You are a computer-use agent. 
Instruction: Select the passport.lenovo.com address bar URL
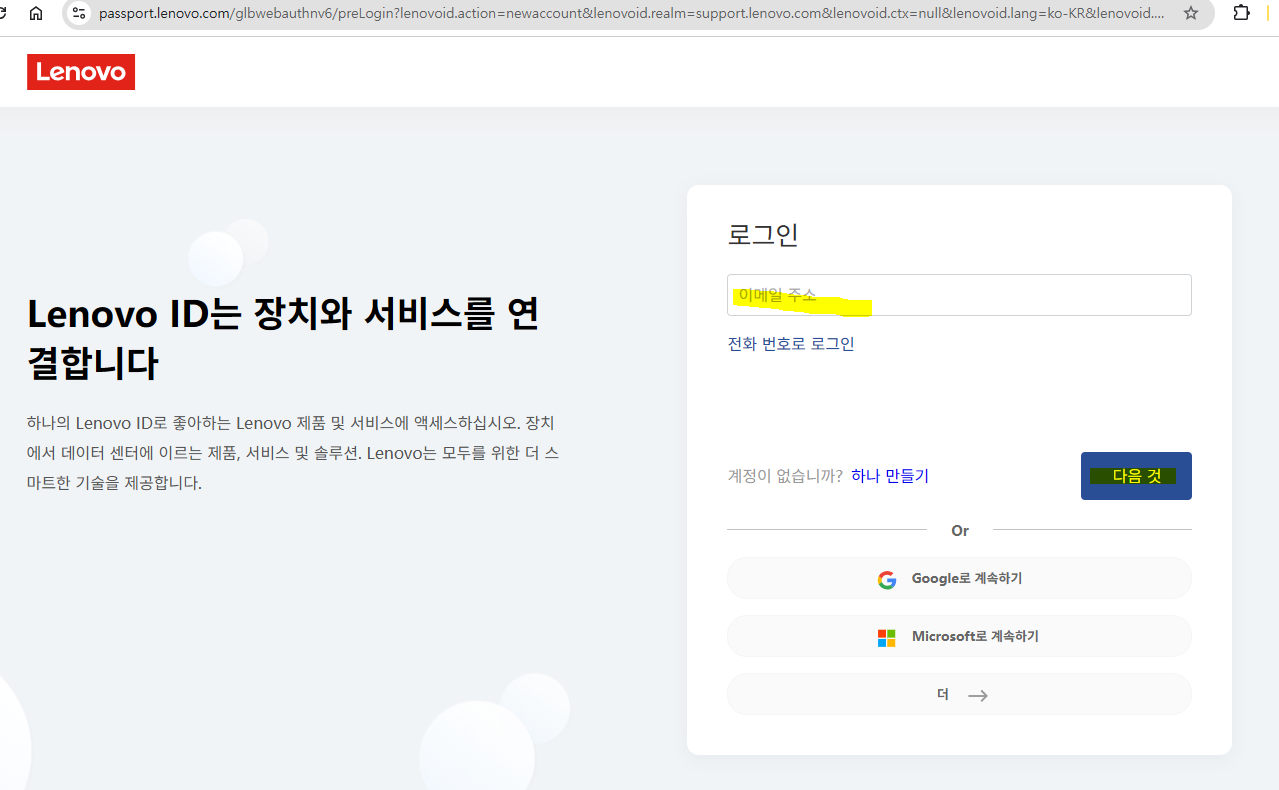(x=630, y=13)
